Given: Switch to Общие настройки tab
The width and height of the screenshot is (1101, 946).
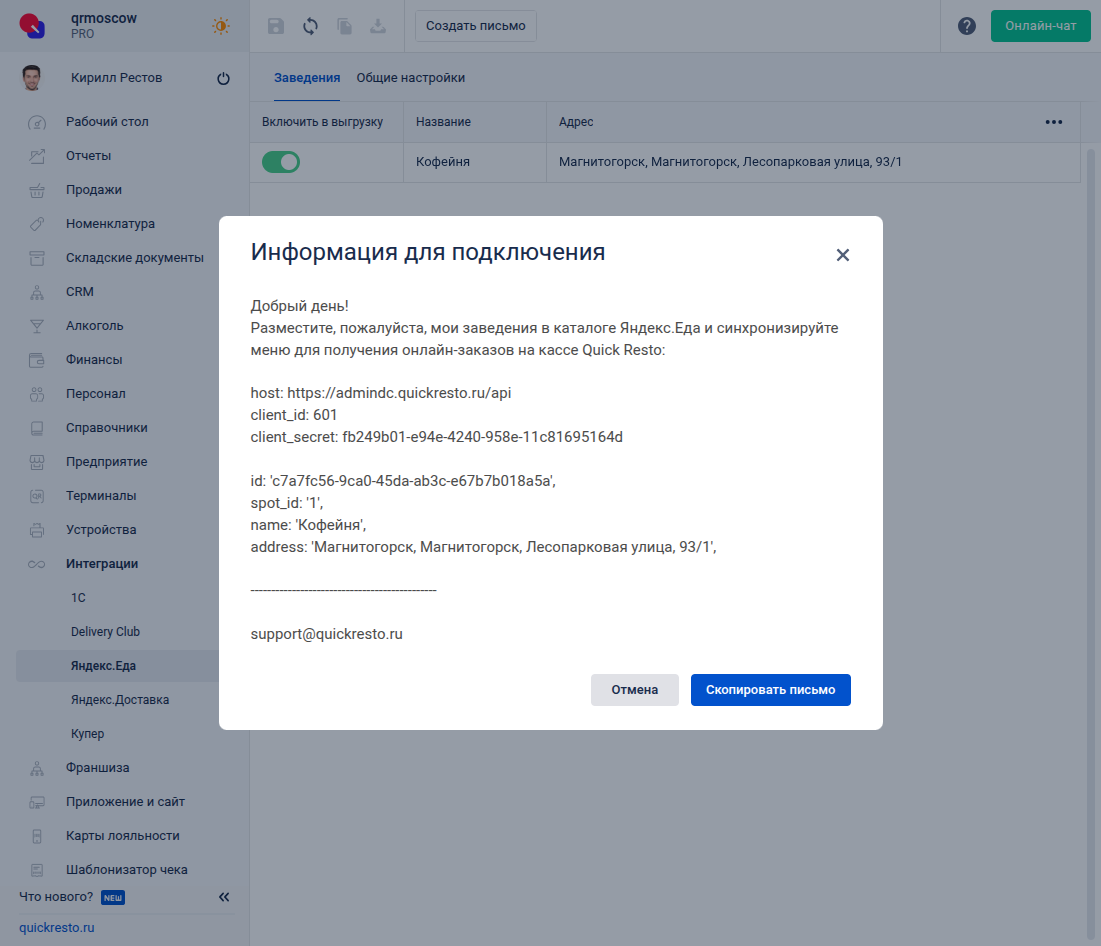Looking at the screenshot, I should coord(410,78).
